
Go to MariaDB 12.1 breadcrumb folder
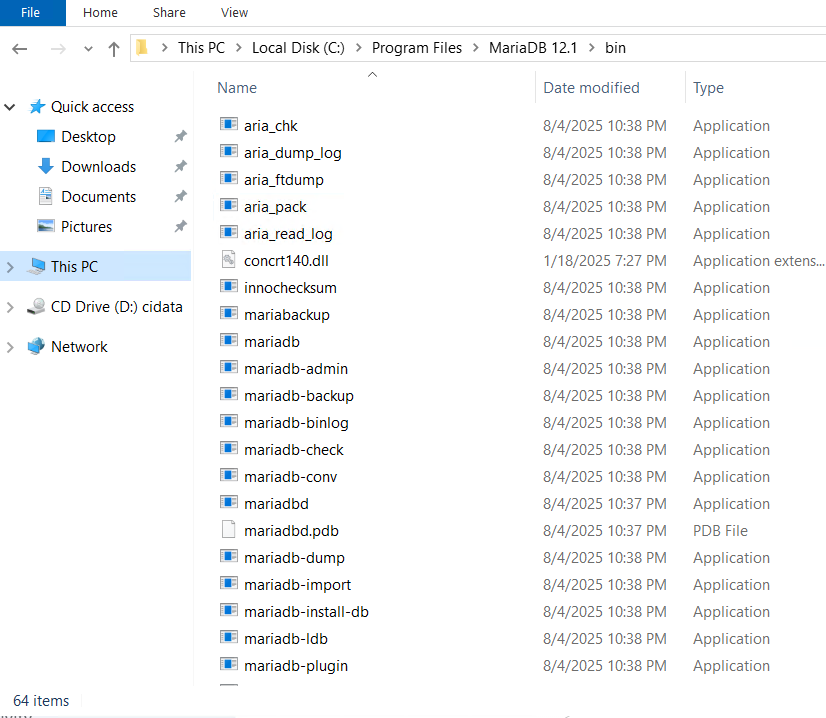(533, 48)
